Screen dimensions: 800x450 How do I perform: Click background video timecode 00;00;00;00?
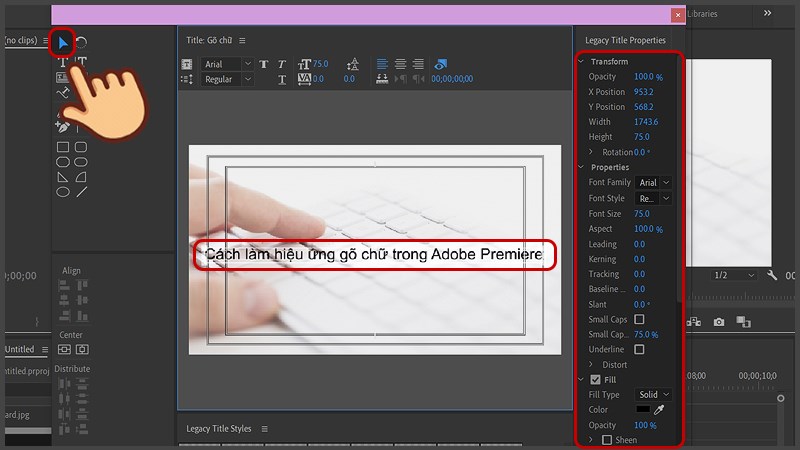(x=452, y=79)
